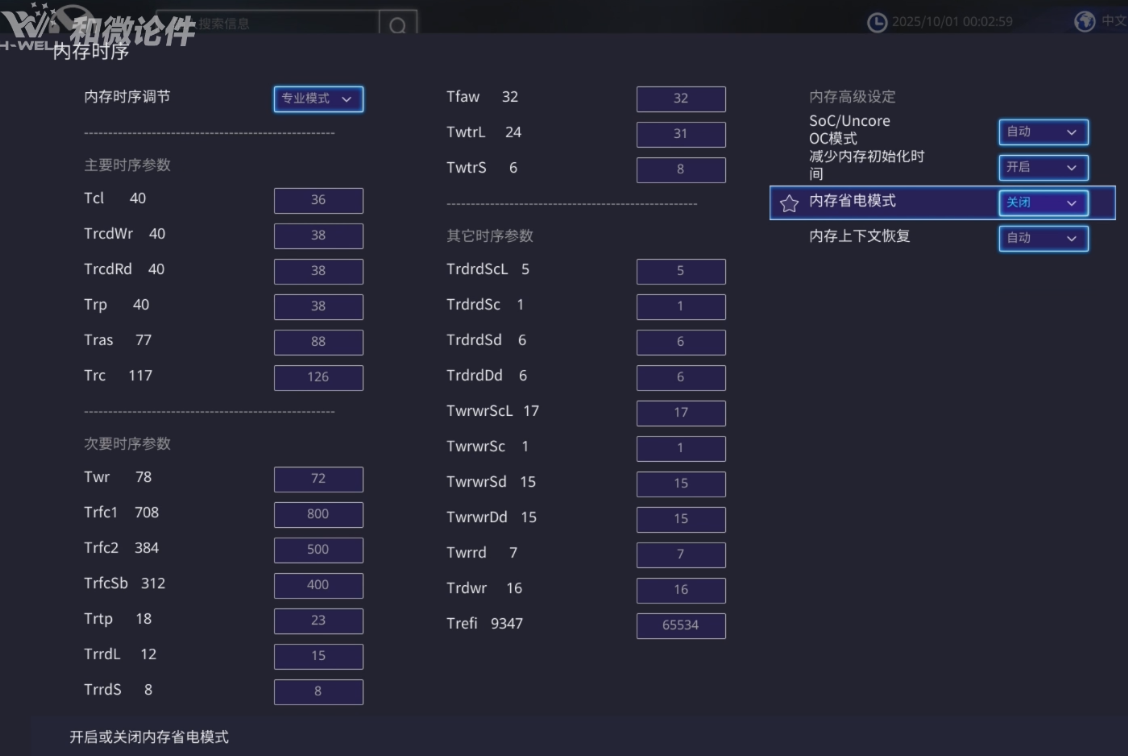Open the SoC/Uncore OC模式 dropdown

point(1043,132)
